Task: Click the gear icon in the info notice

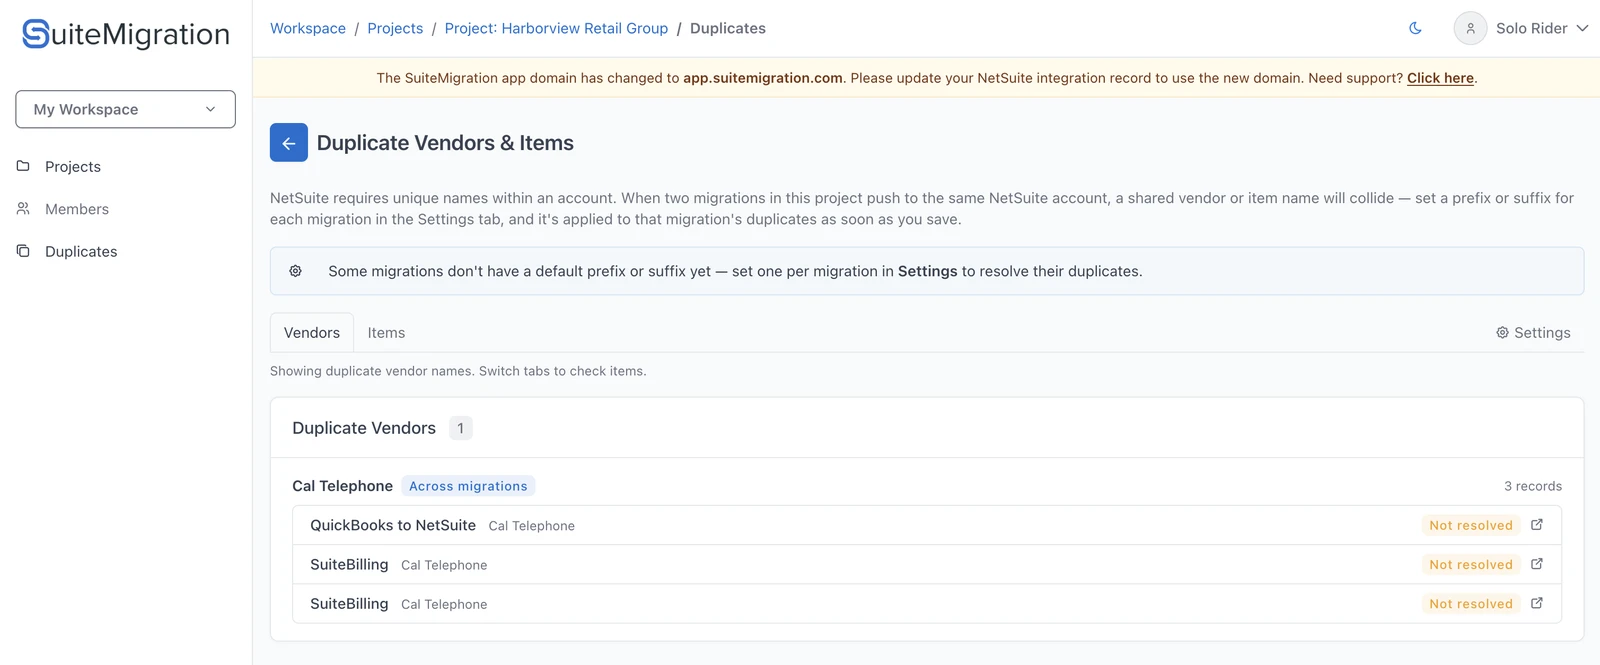Action: point(296,271)
